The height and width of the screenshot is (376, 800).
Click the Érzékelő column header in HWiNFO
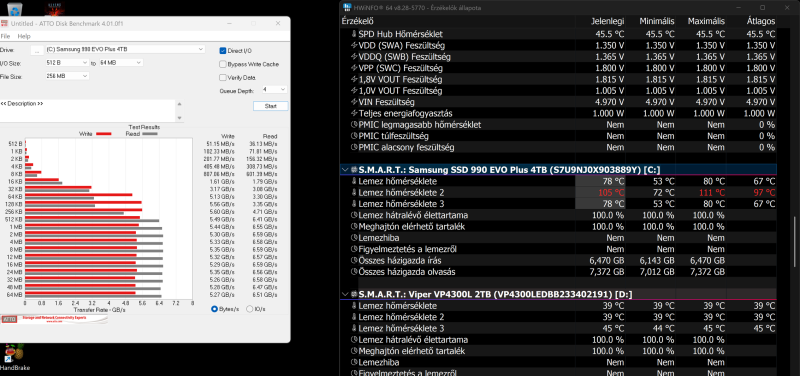tap(358, 21)
